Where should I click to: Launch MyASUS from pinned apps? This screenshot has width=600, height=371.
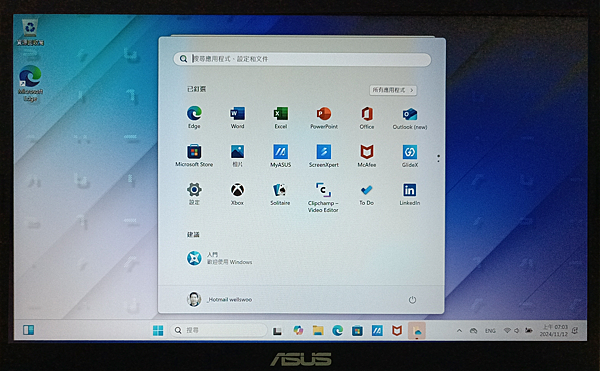[x=280, y=155]
